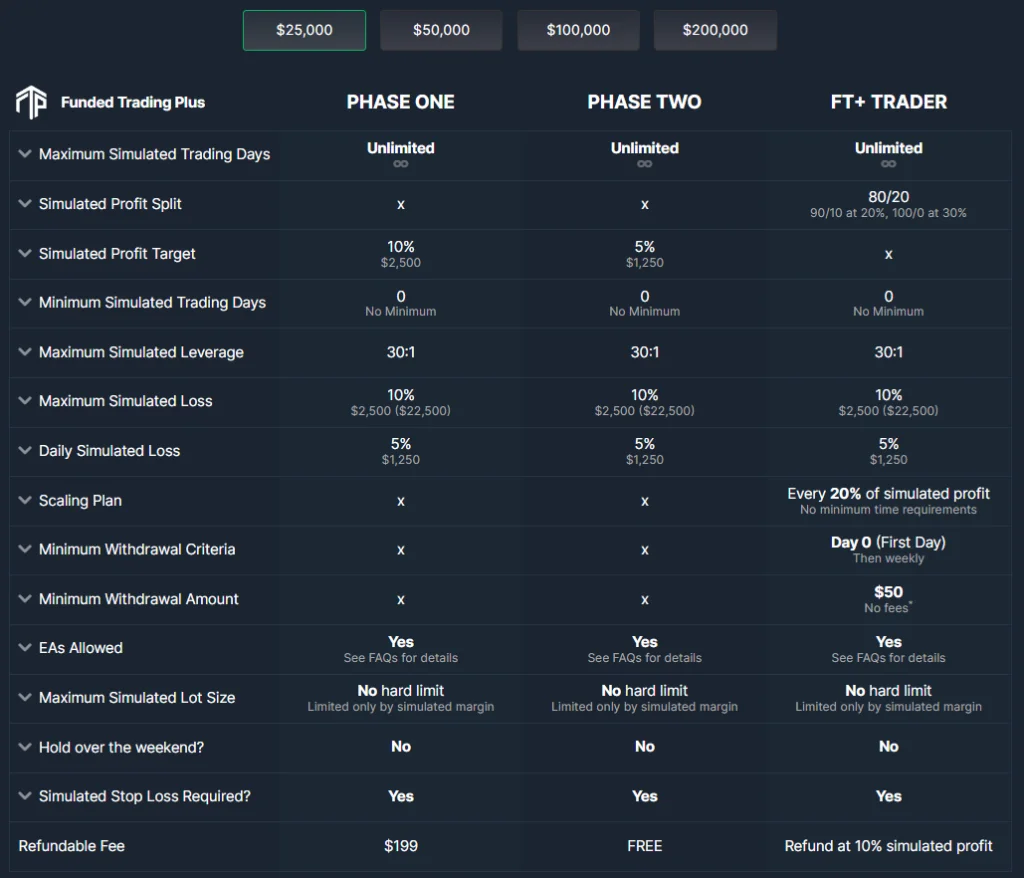Click 'No minimum time requirements' text
The height and width of the screenshot is (878, 1024).
coord(889,510)
